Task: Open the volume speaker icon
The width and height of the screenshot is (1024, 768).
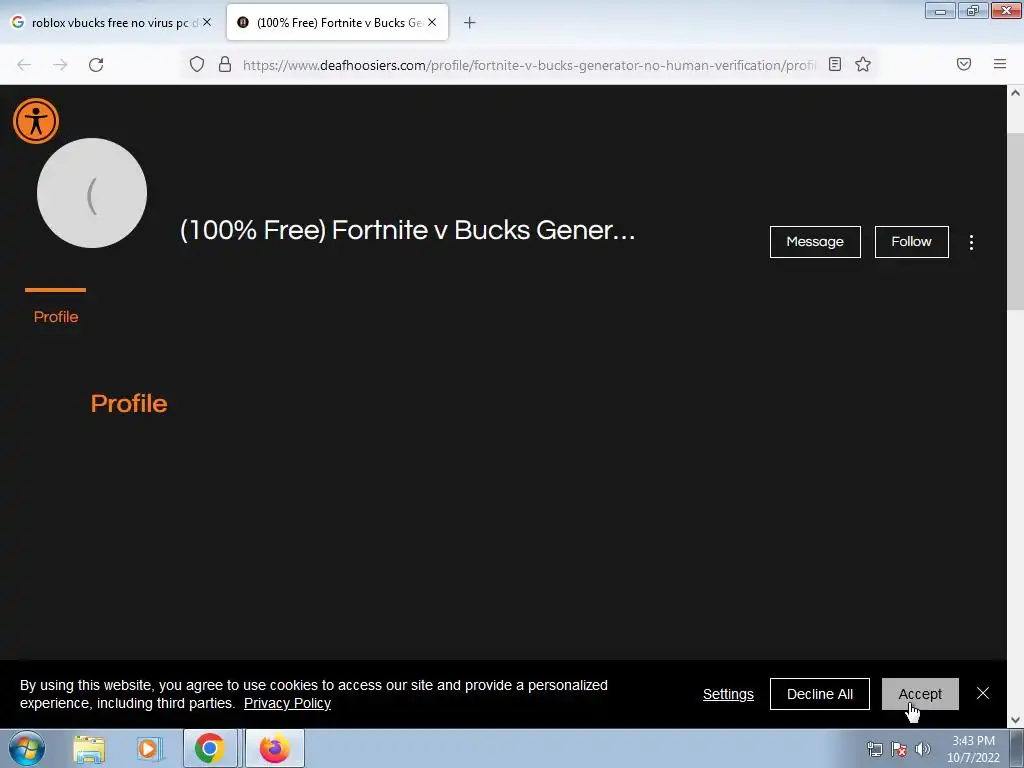Action: pyautogui.click(x=923, y=749)
